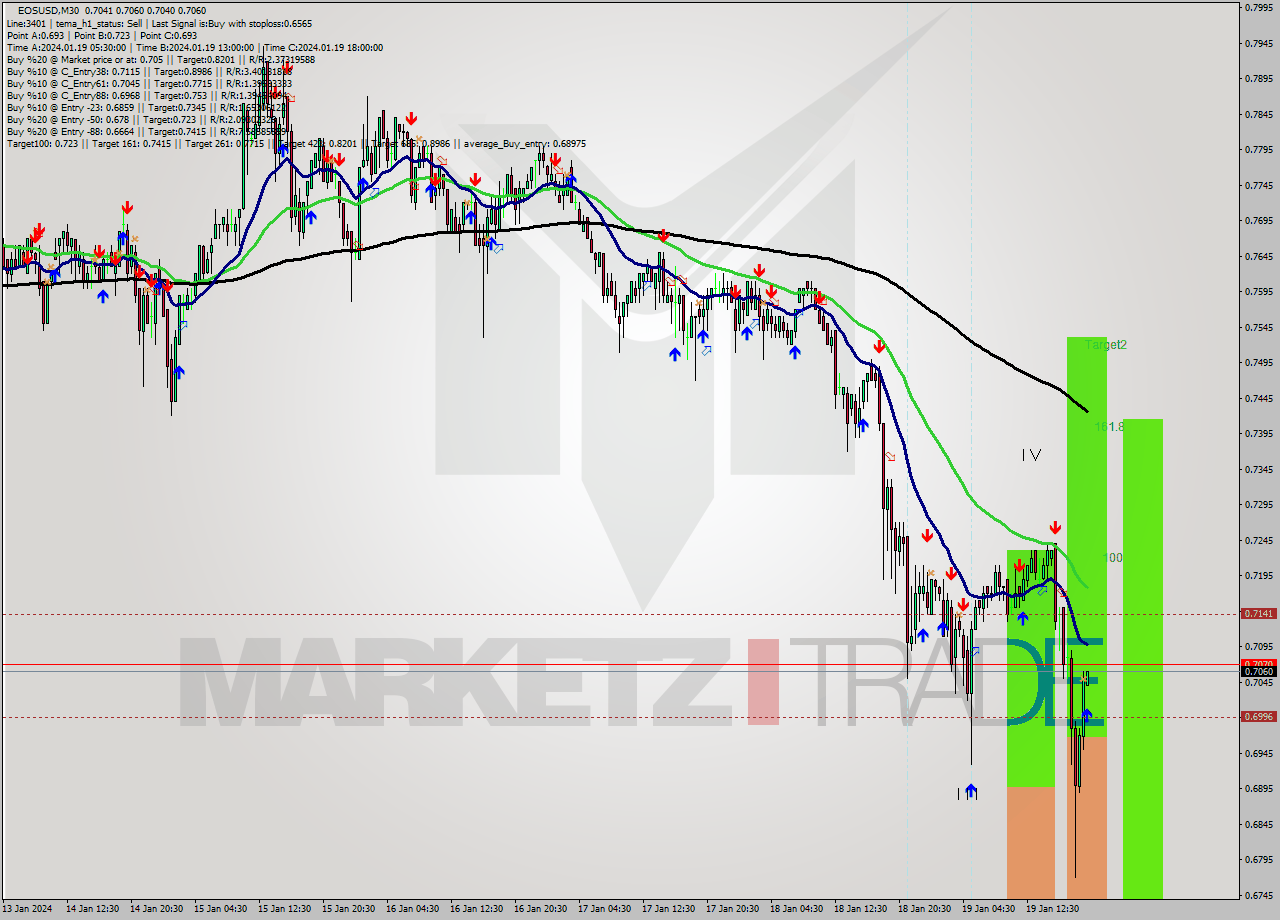
Task: Click the 0.7645 price axis label
Action: coord(1257,256)
